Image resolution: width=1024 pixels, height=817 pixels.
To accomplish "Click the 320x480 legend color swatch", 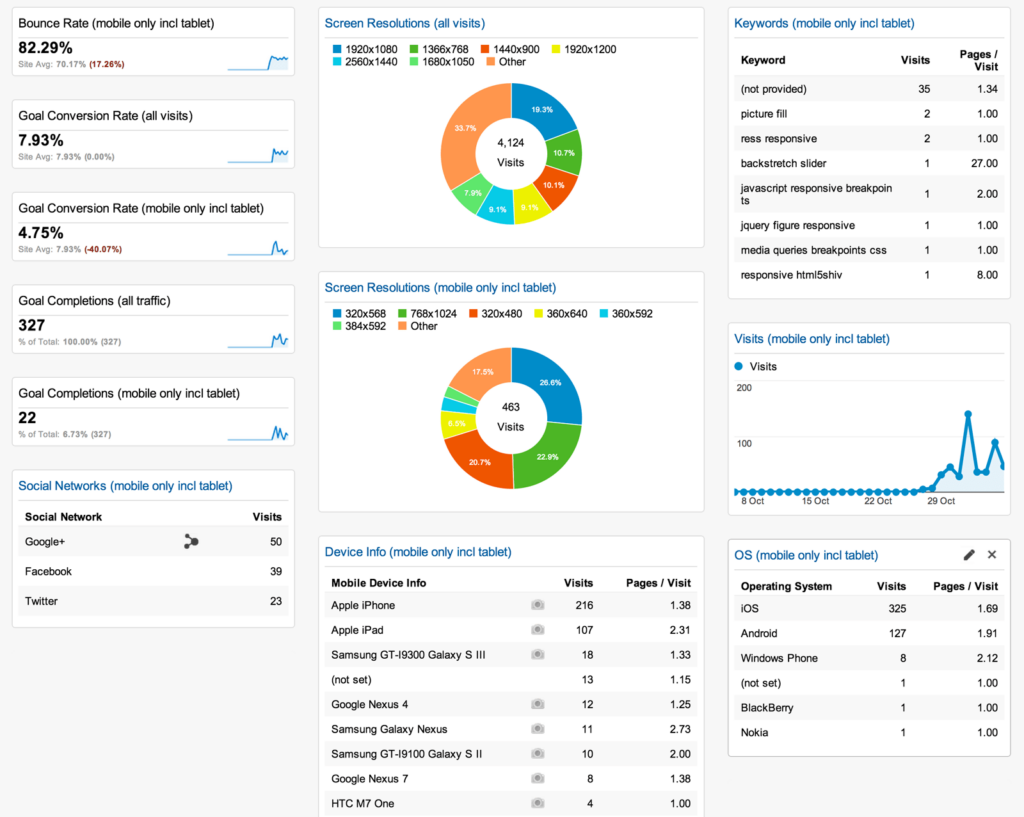I will tap(473, 313).
